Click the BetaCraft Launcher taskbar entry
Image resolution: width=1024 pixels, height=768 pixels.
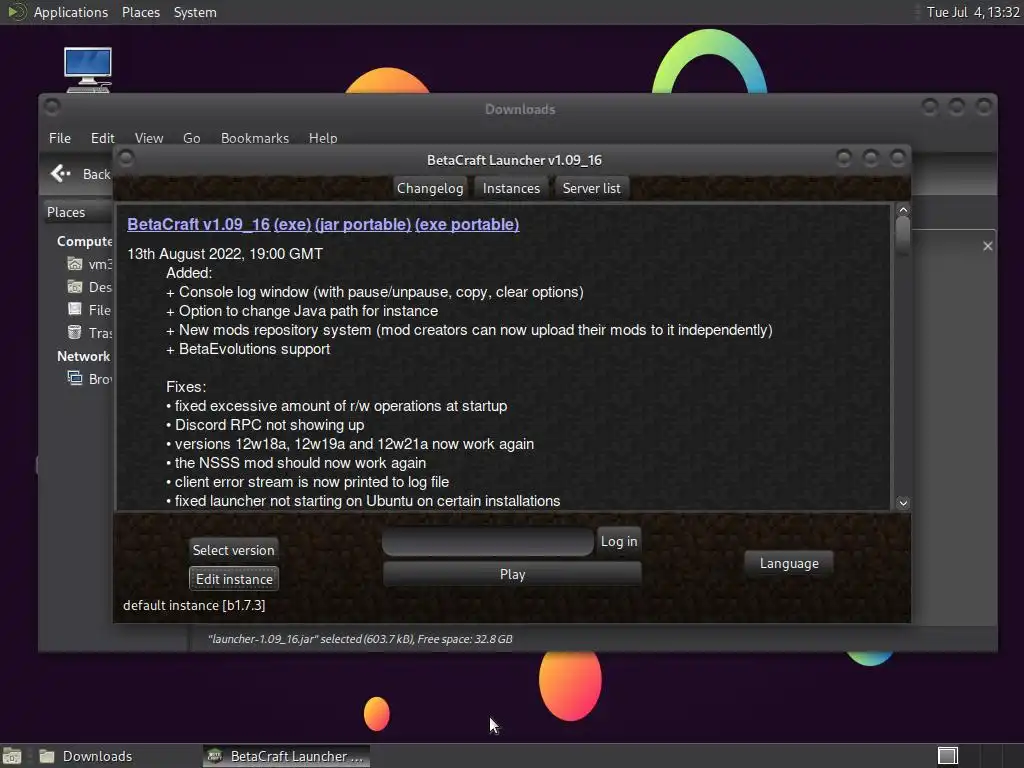click(286, 756)
